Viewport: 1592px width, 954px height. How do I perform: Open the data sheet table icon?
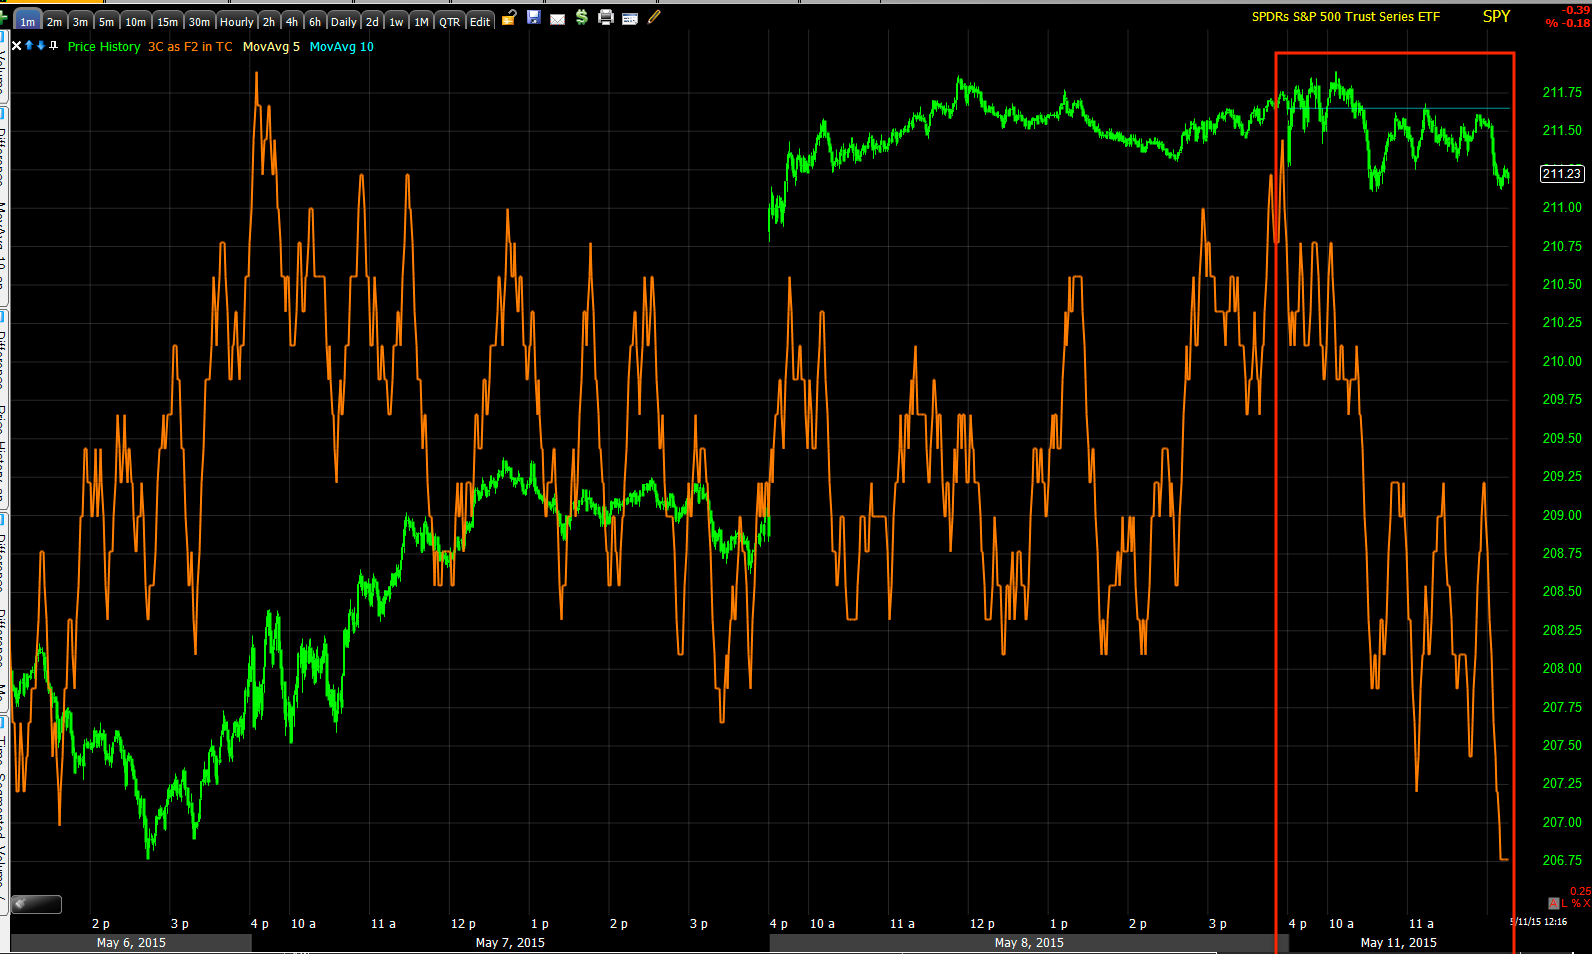[x=630, y=18]
